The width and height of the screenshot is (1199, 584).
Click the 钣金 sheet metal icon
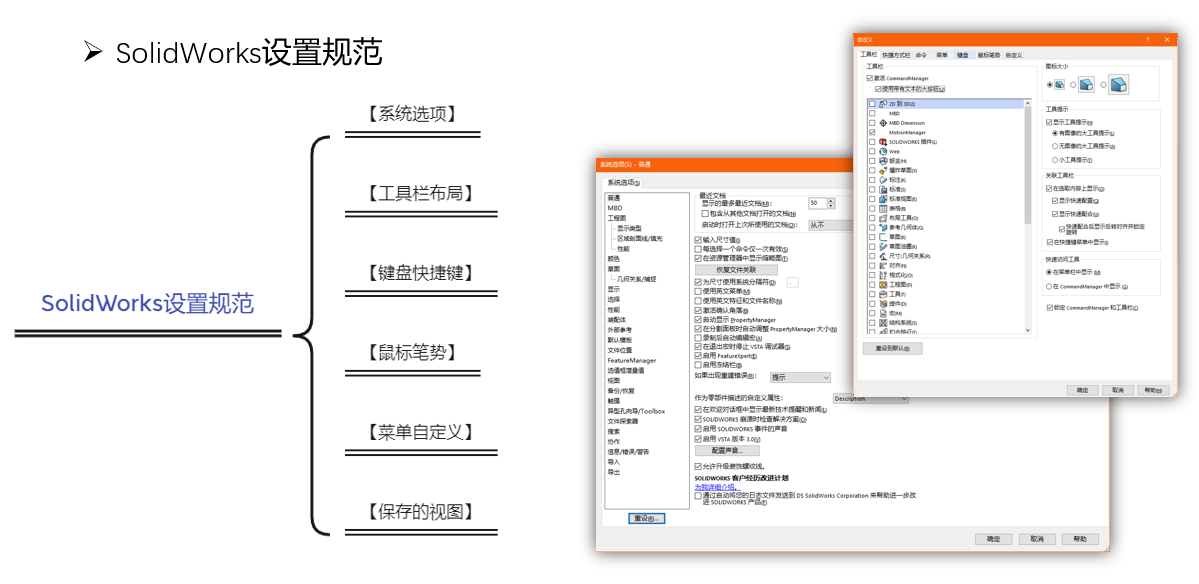pyautogui.click(x=883, y=161)
